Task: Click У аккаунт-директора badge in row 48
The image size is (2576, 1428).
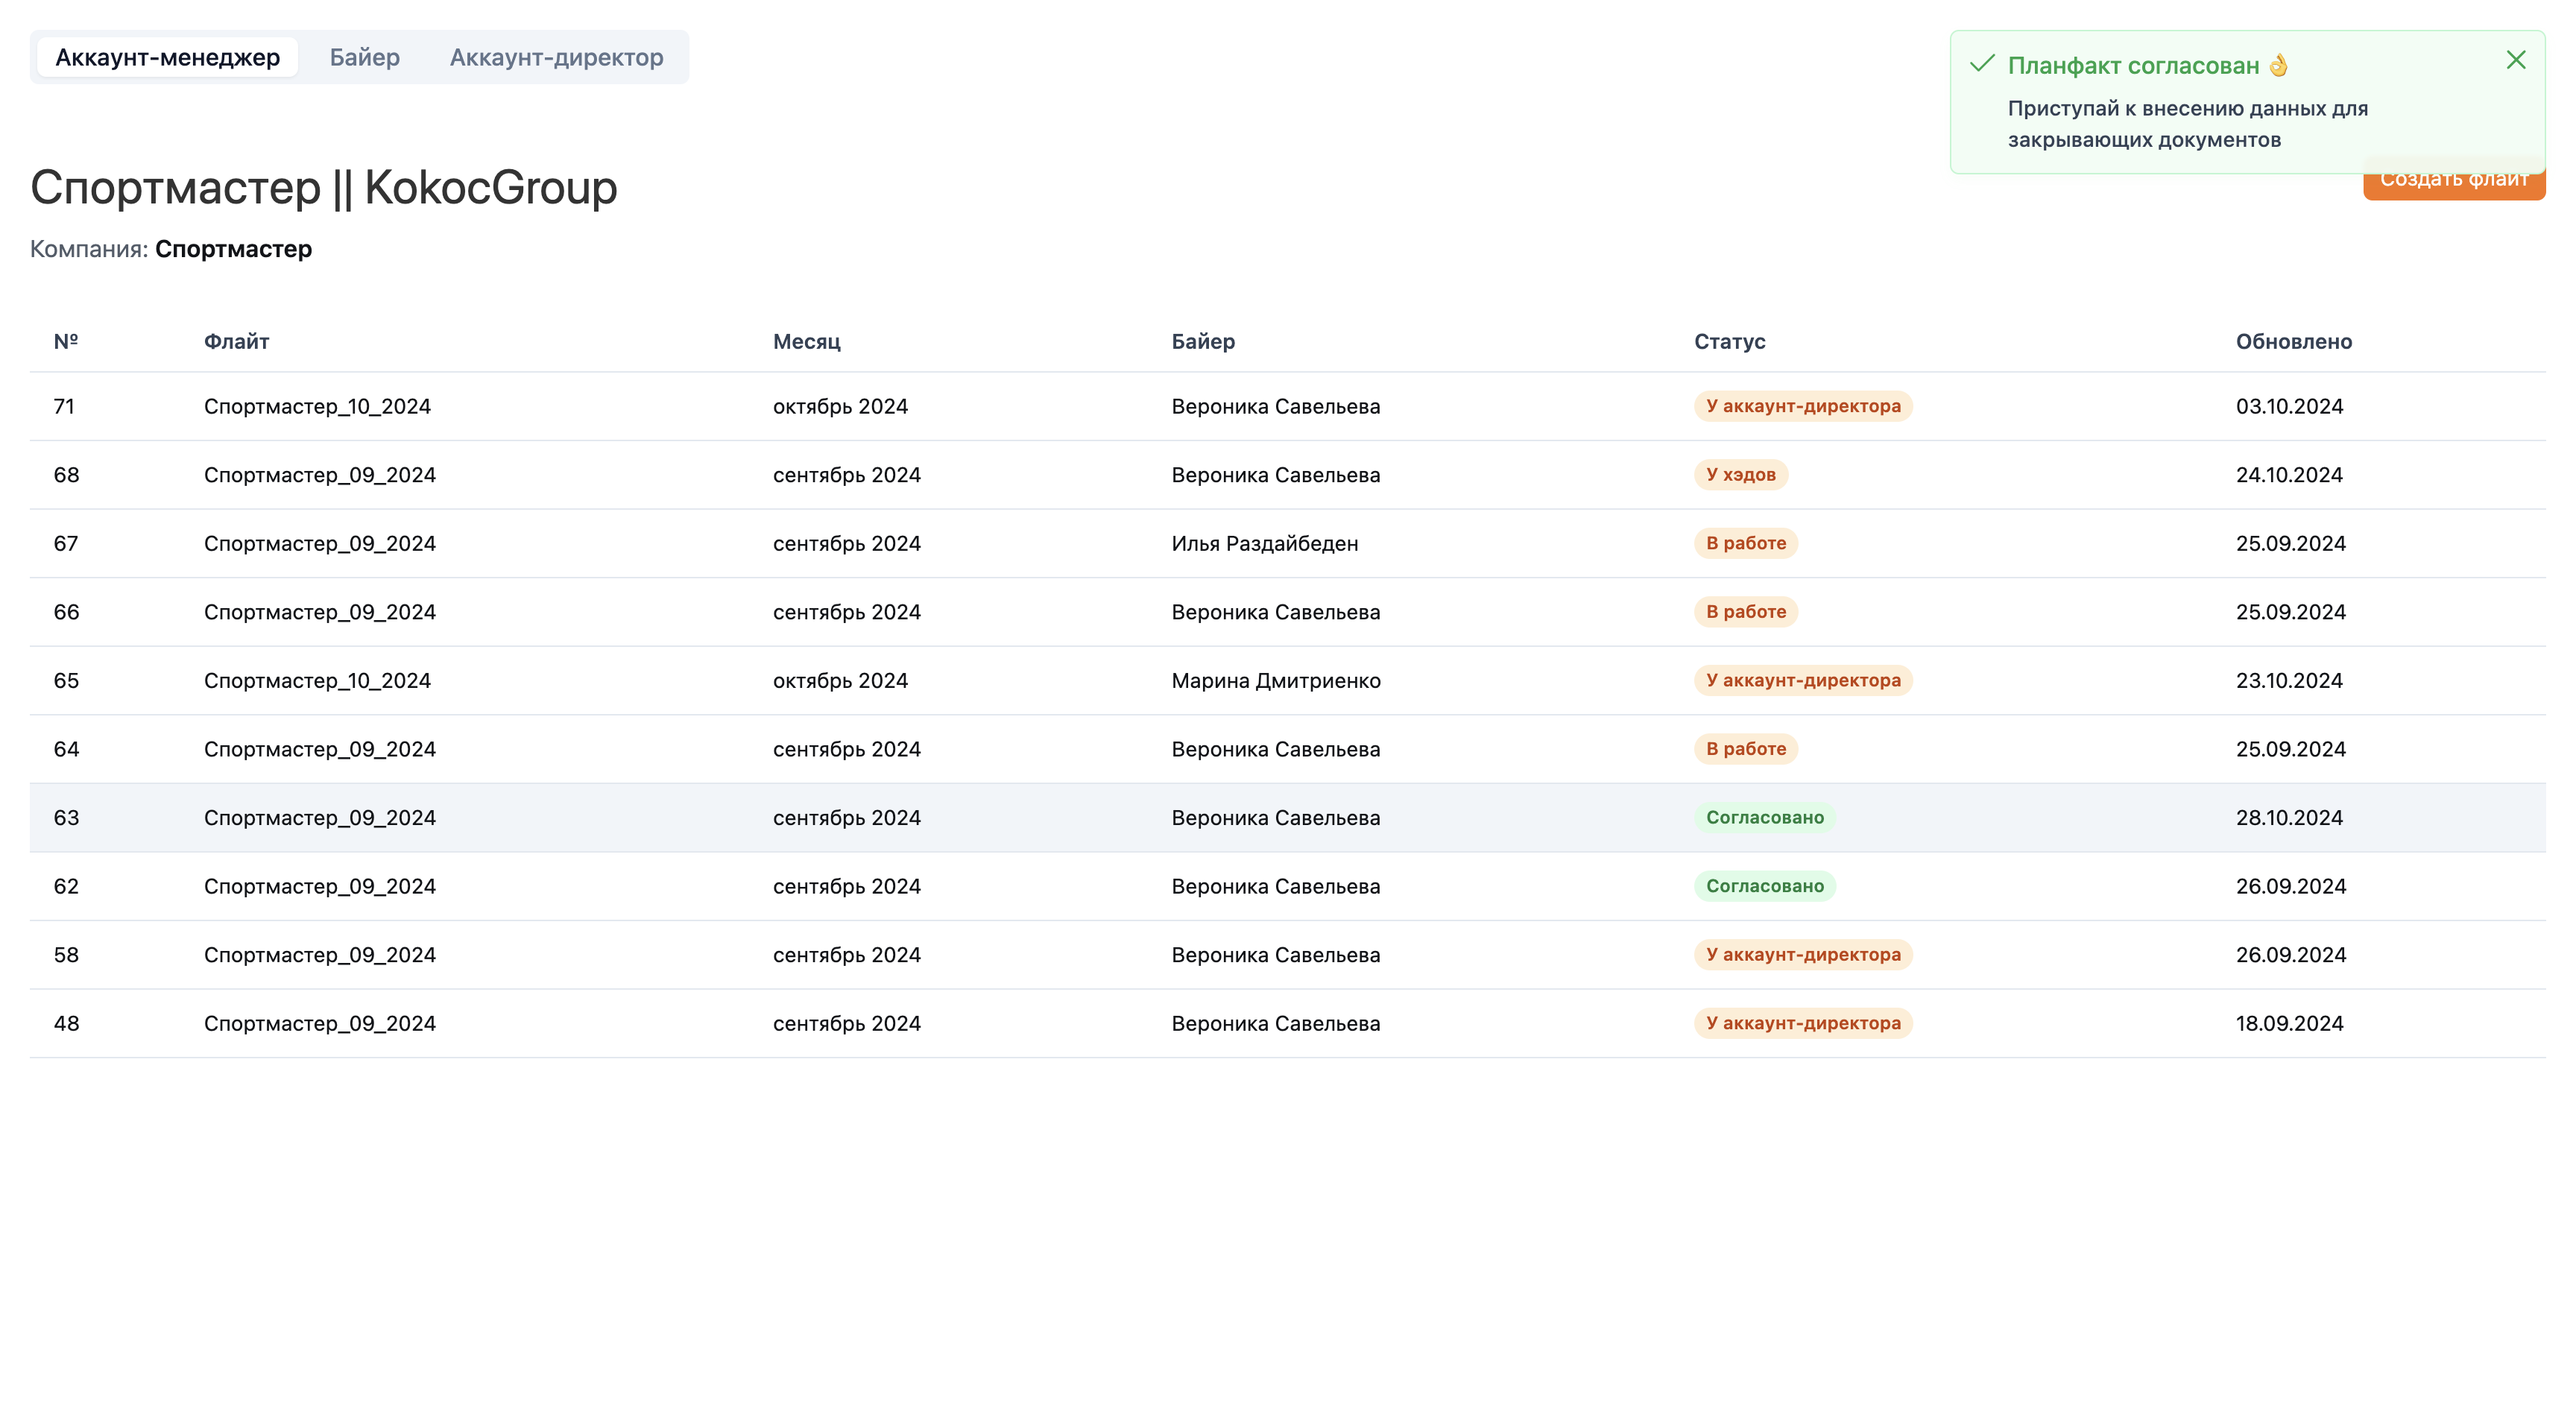Action: click(x=1803, y=1023)
